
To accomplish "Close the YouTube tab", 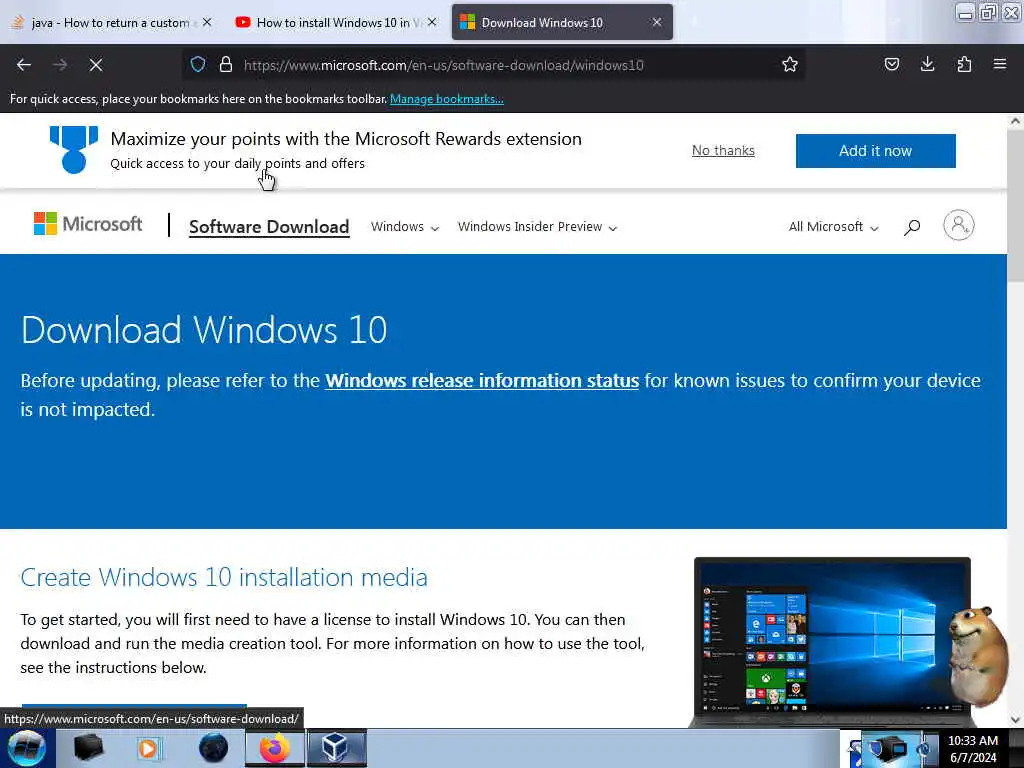I will pos(432,22).
